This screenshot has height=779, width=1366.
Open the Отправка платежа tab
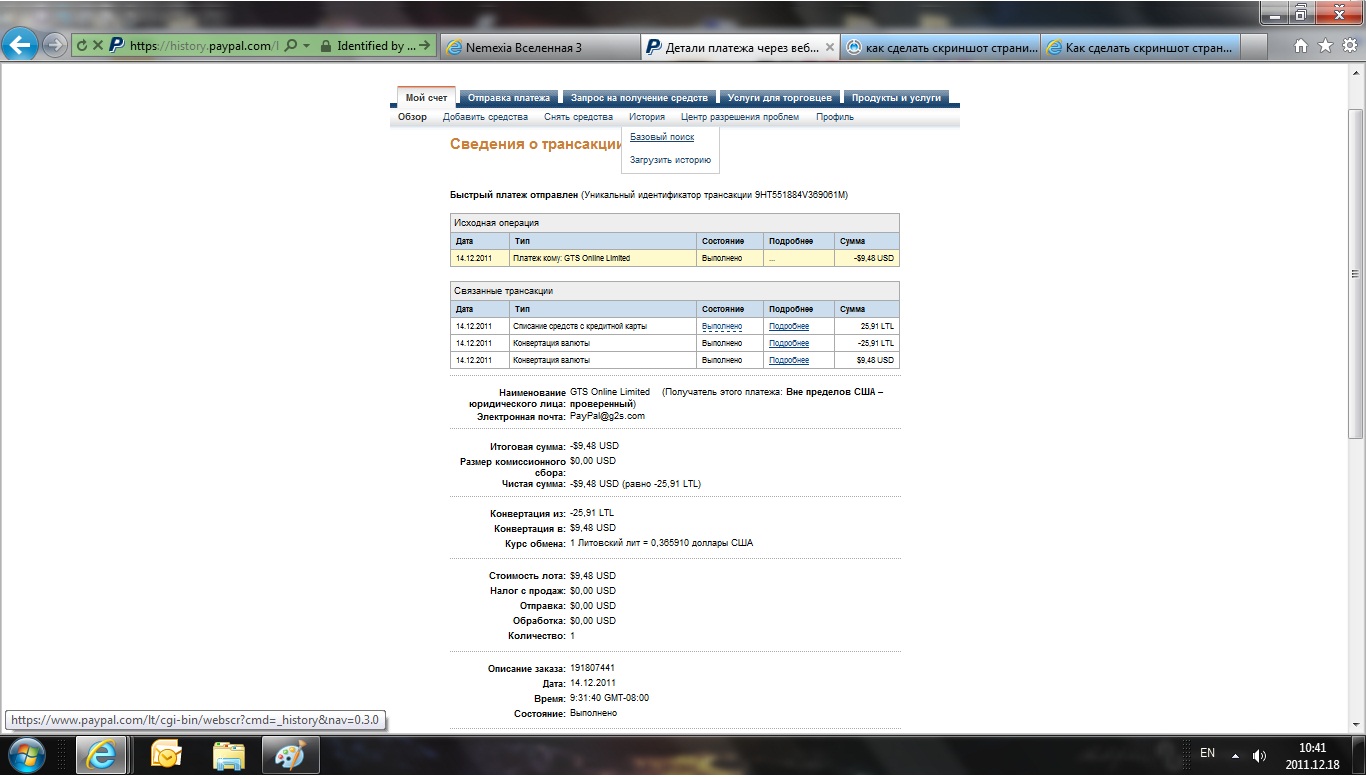[x=509, y=98]
